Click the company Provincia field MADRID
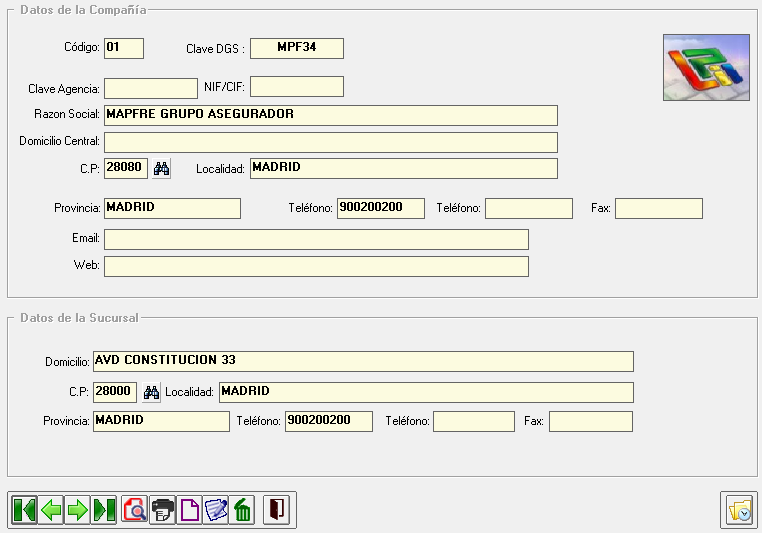This screenshot has width=762, height=533. 173,208
